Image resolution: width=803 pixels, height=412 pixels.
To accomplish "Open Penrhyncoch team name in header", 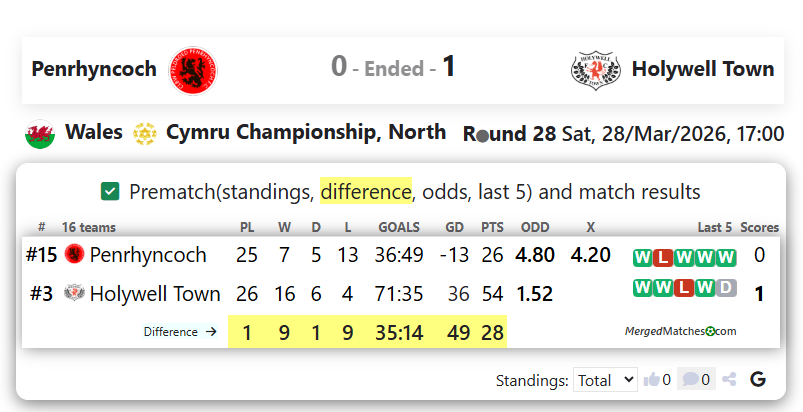I will click(x=94, y=69).
